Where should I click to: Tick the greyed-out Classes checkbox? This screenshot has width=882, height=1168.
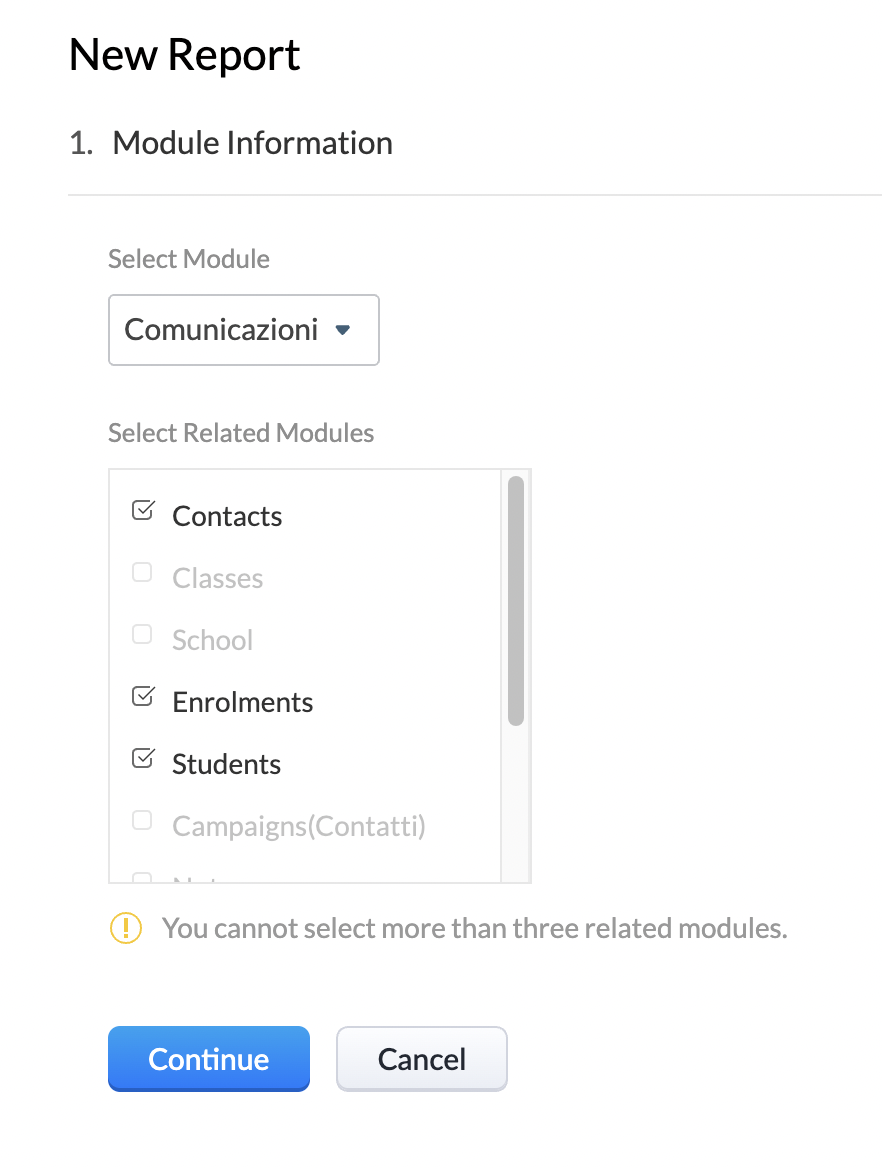142,573
